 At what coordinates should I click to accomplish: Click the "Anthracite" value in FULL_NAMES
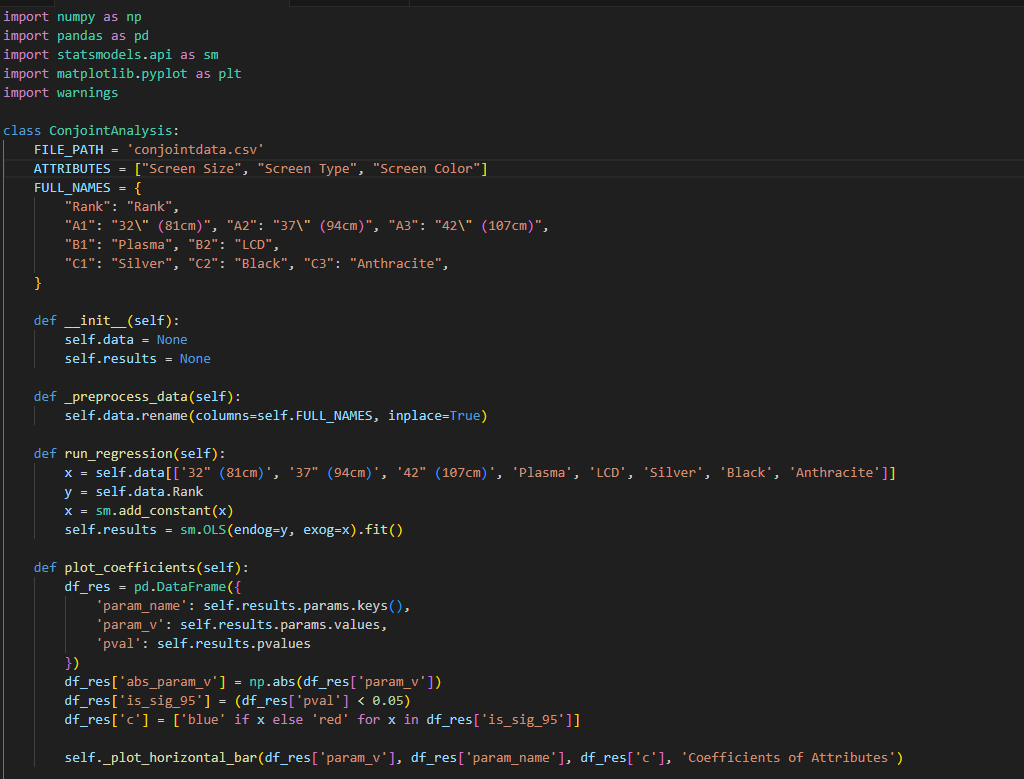pos(398,264)
